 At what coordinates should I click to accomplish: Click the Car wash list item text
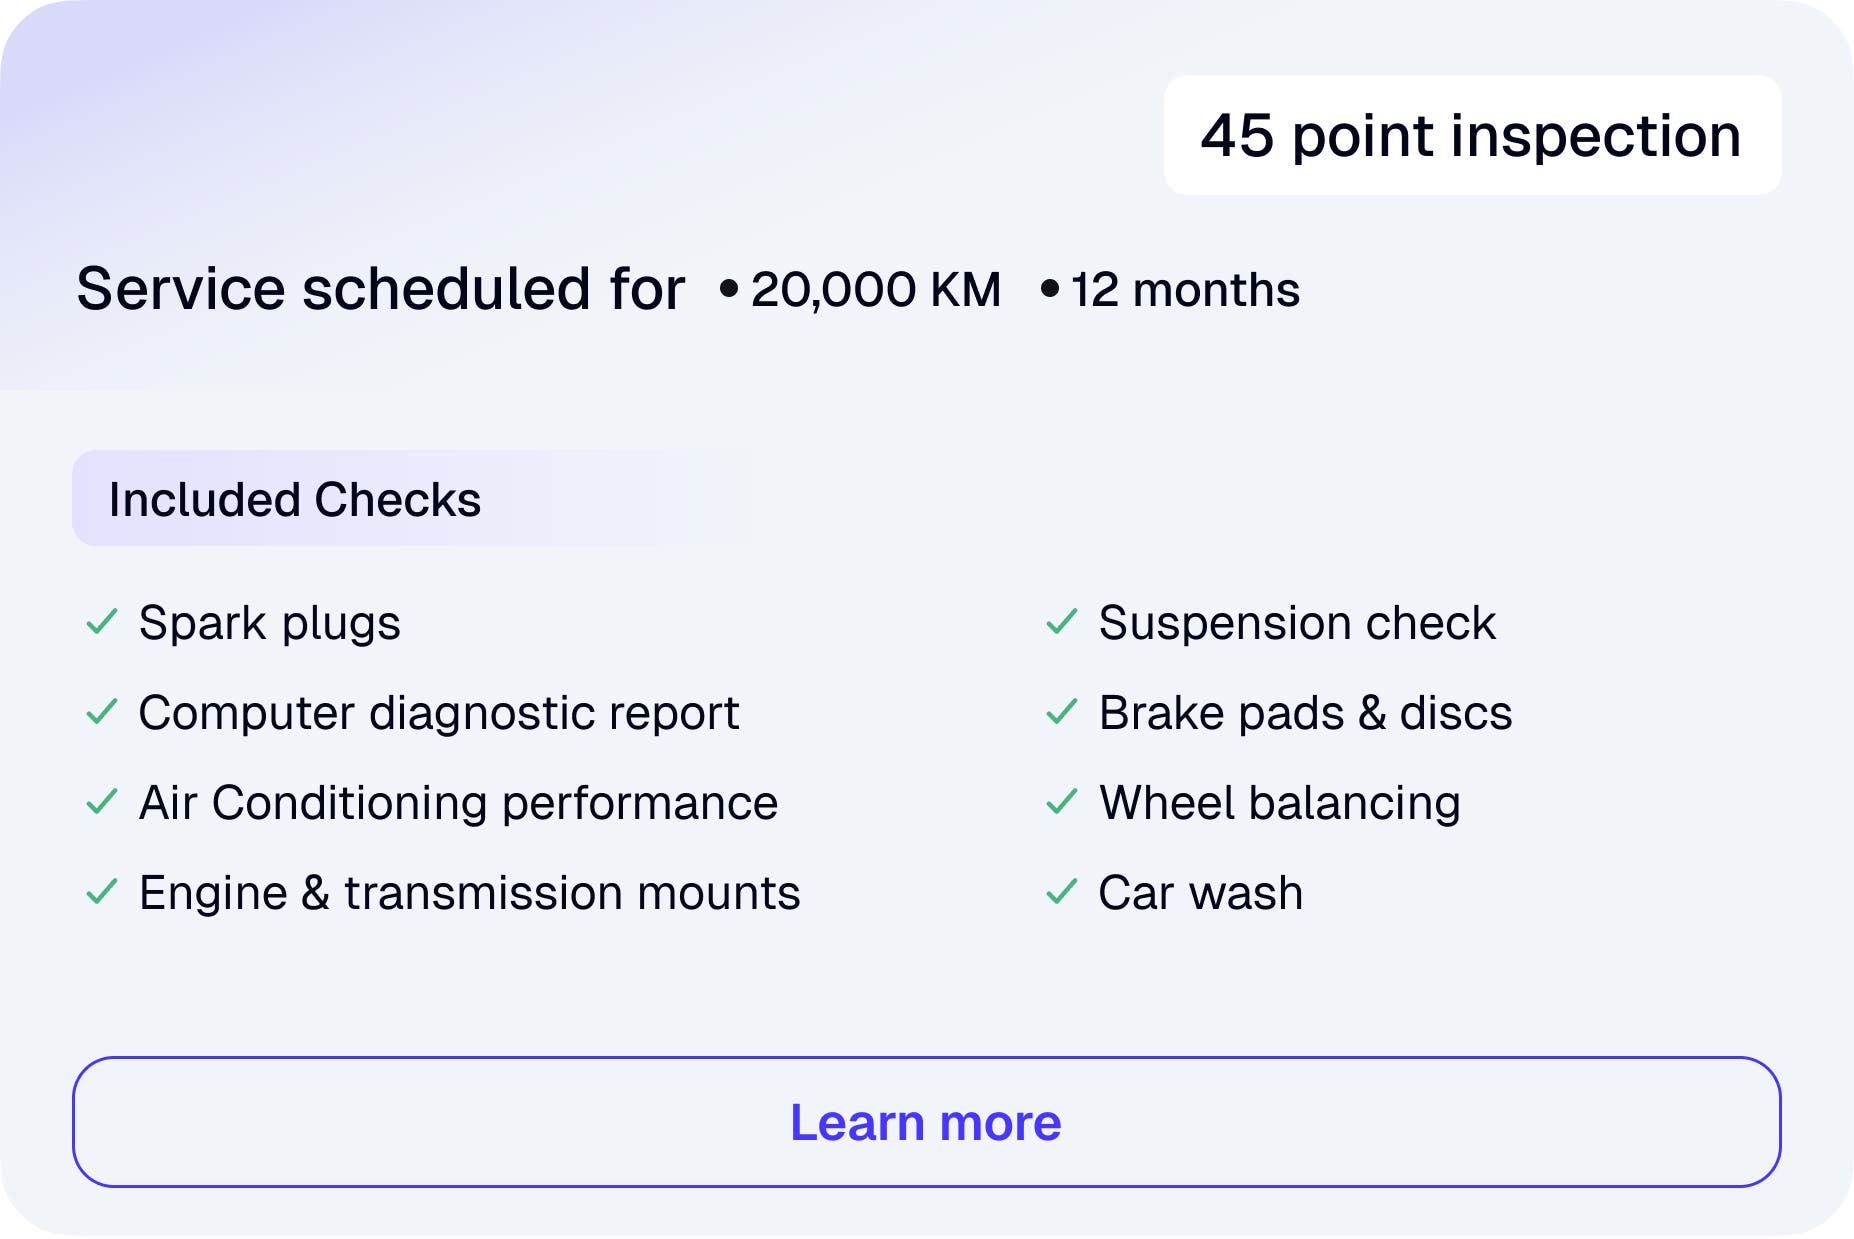point(1200,893)
